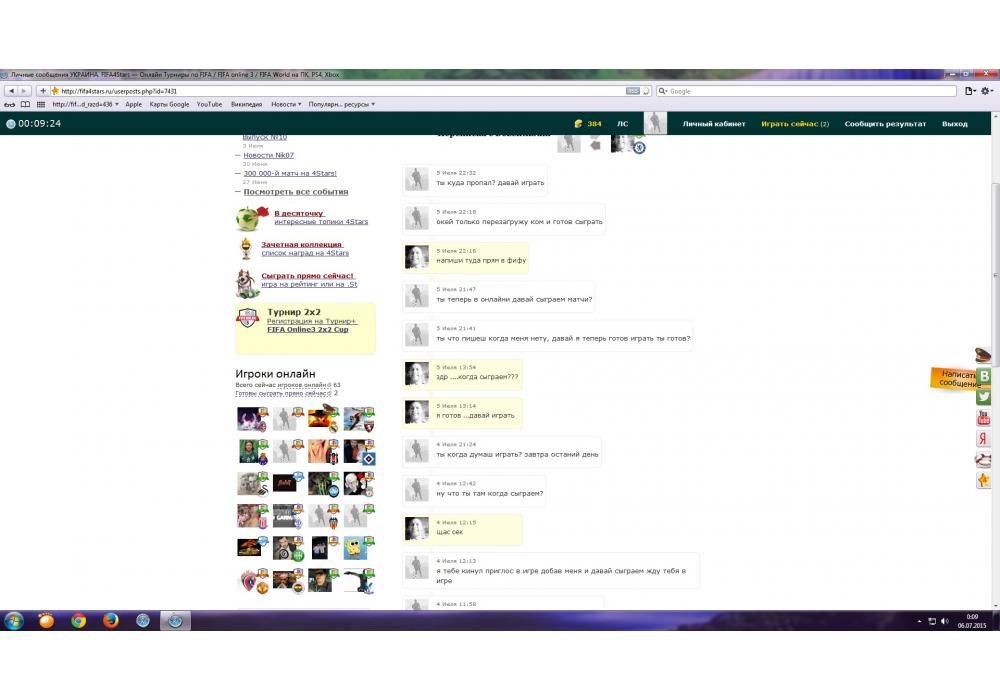
Task: Open the Посмотреть все события link
Action: point(296,192)
